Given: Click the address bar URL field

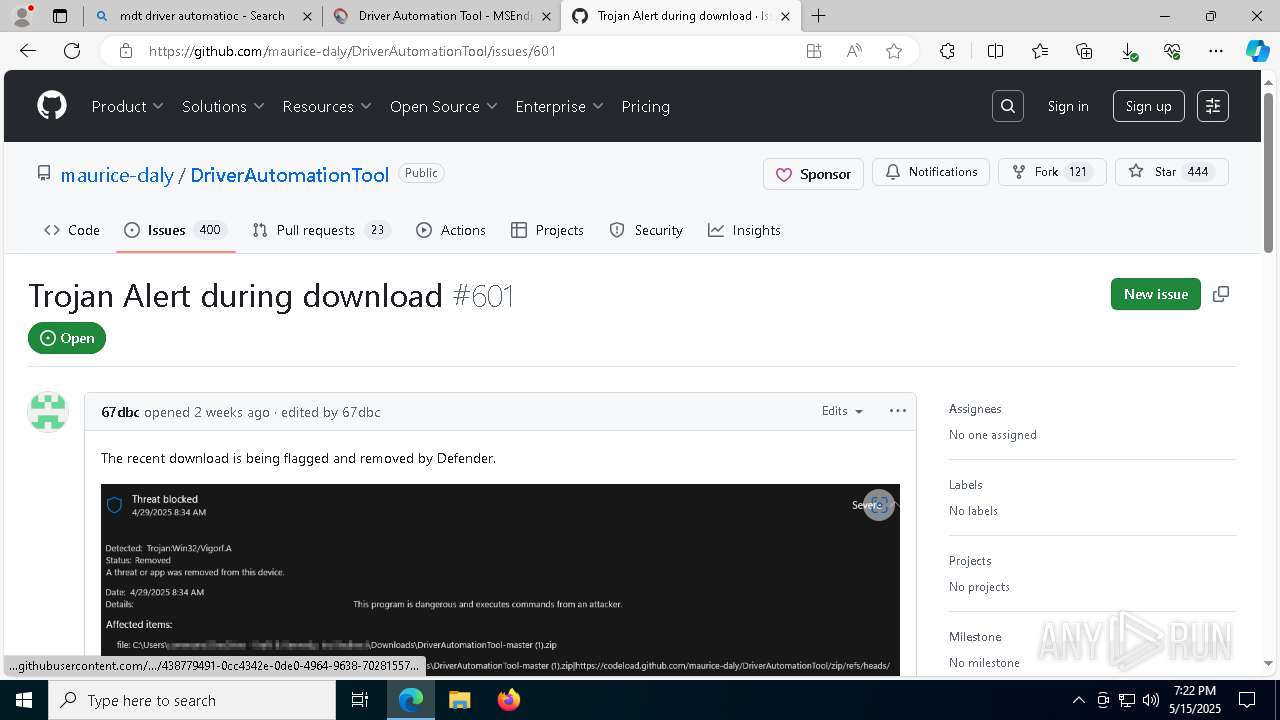Looking at the screenshot, I should [470, 51].
